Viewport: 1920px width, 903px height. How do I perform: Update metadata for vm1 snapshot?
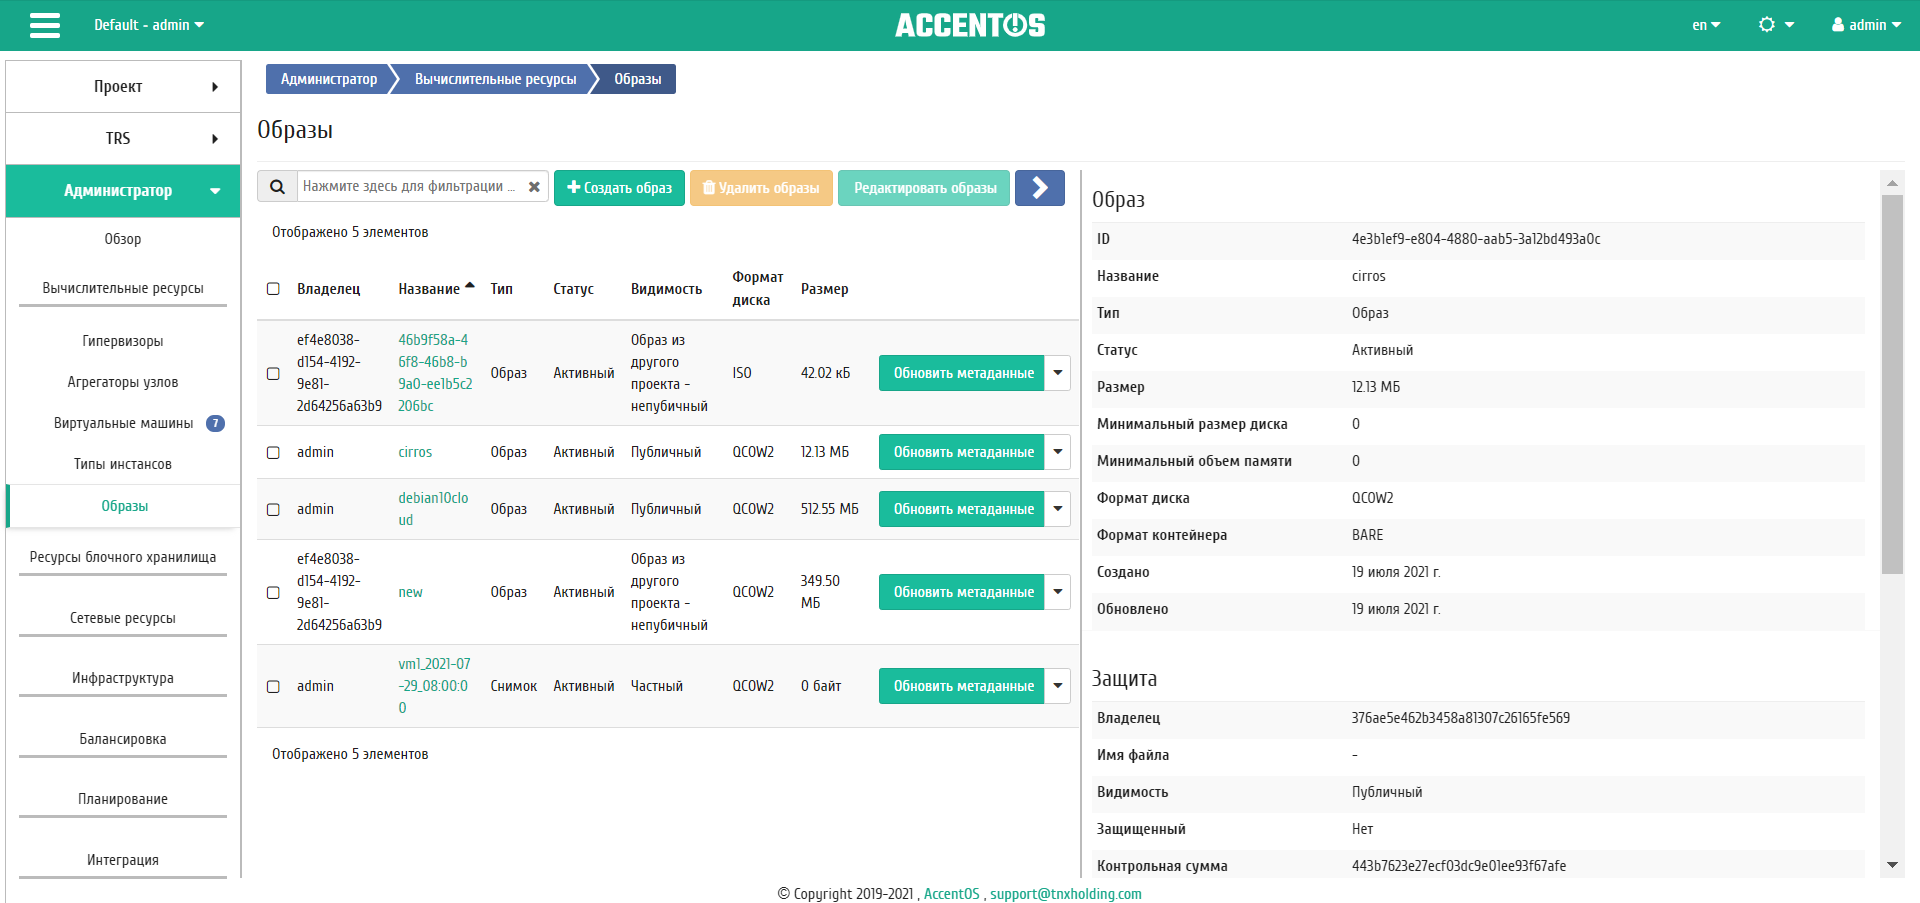962,686
